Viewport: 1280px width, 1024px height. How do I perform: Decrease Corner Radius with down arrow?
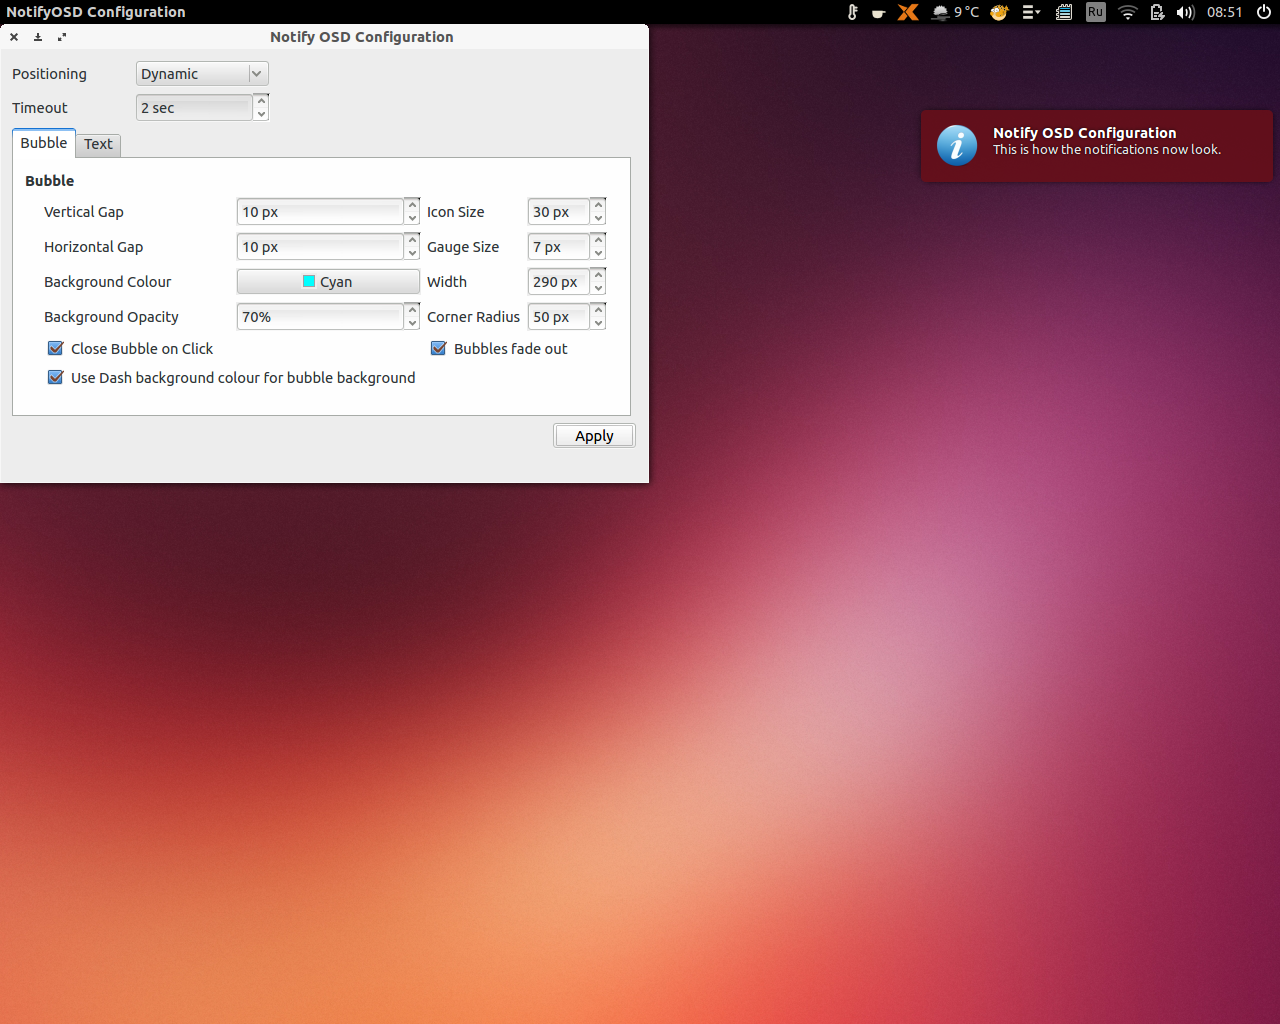pyautogui.click(x=598, y=323)
